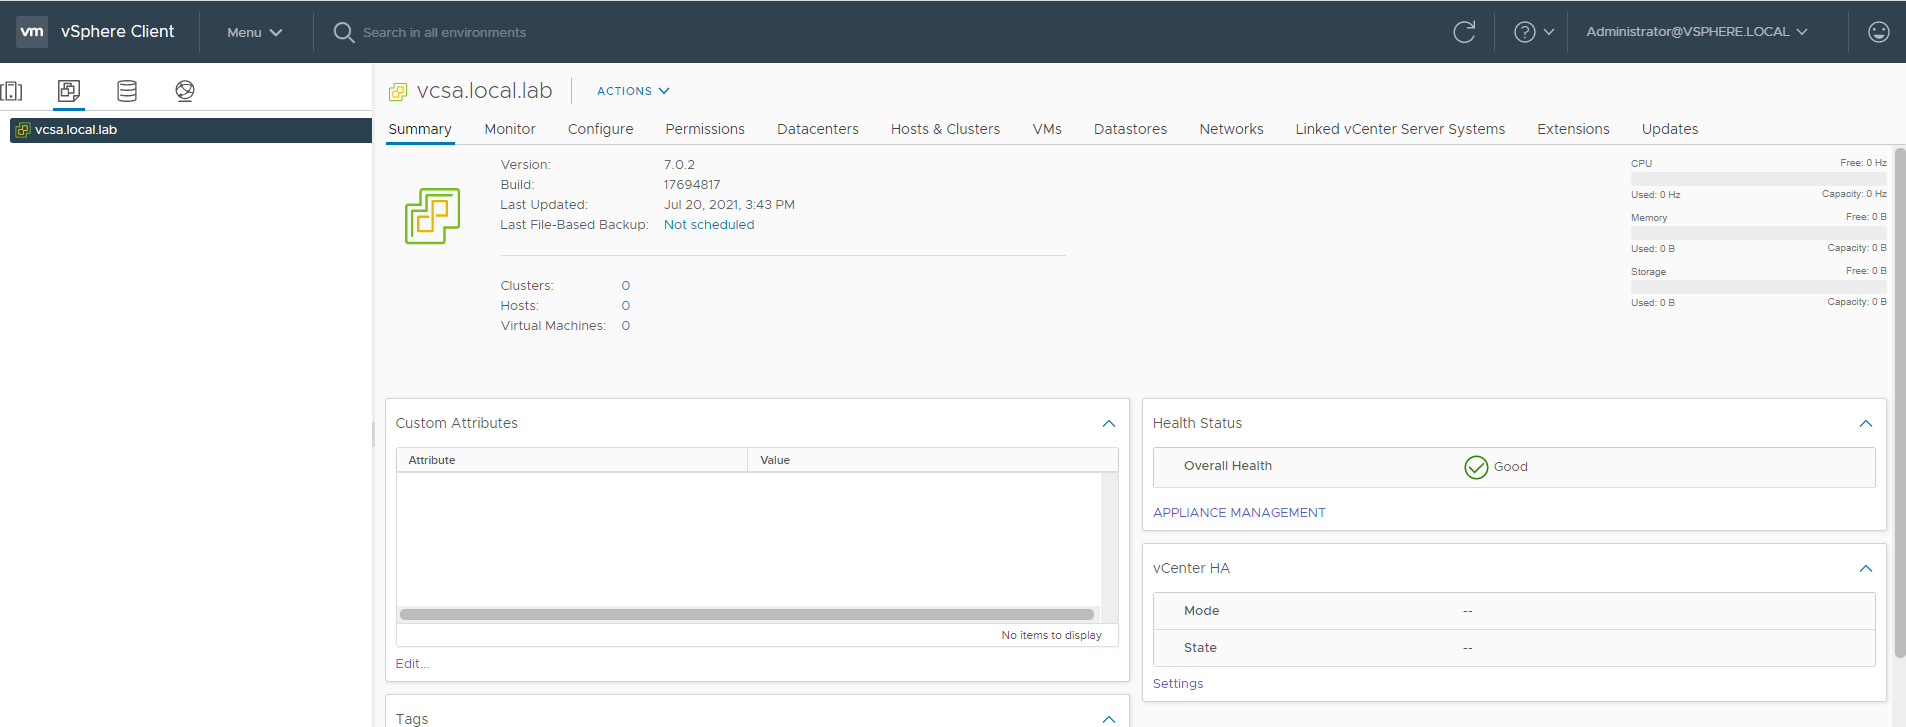Collapse the Custom Attributes panel
This screenshot has width=1906, height=727.
pyautogui.click(x=1109, y=424)
